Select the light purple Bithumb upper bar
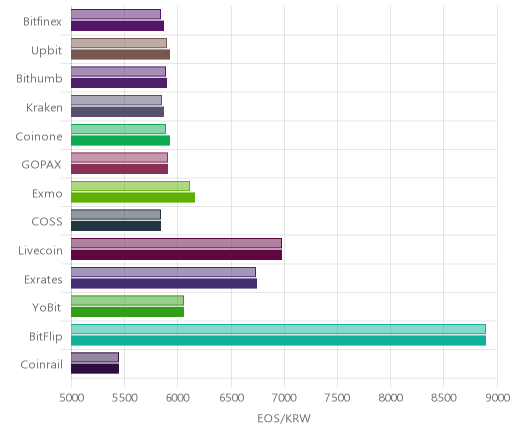 tap(118, 72)
